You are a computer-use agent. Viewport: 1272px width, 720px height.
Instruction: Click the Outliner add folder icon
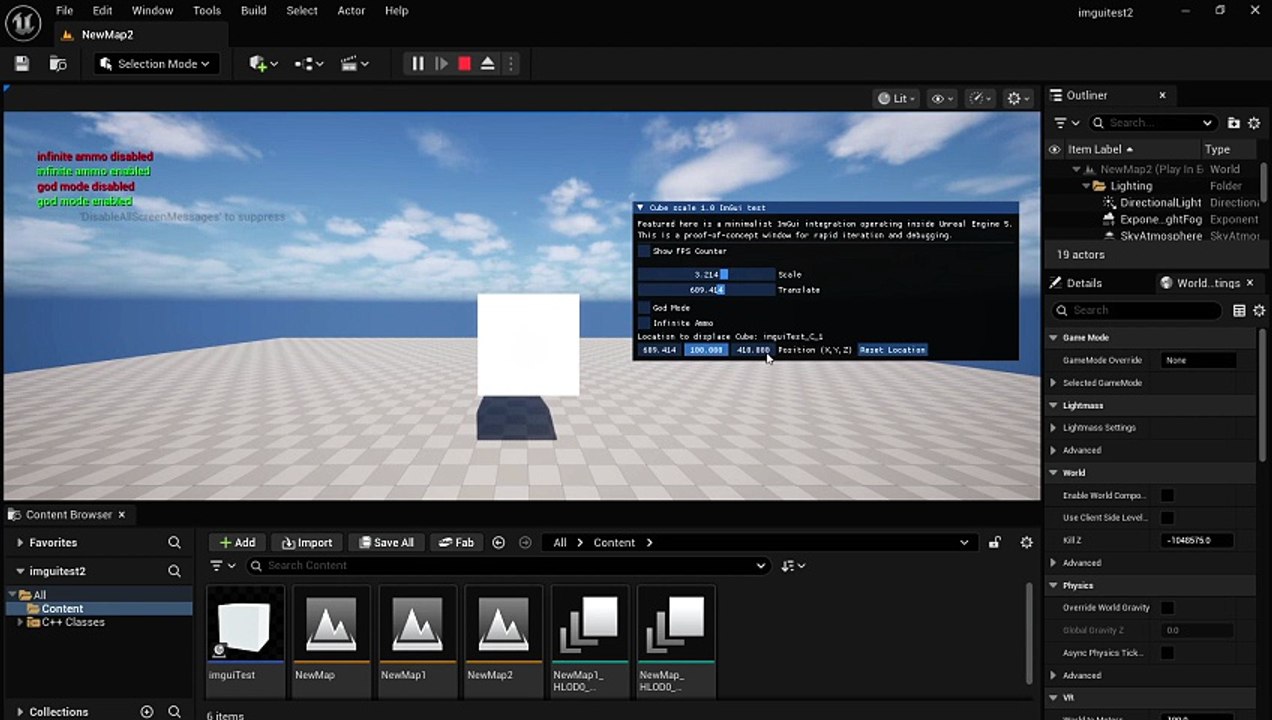[x=1233, y=123]
